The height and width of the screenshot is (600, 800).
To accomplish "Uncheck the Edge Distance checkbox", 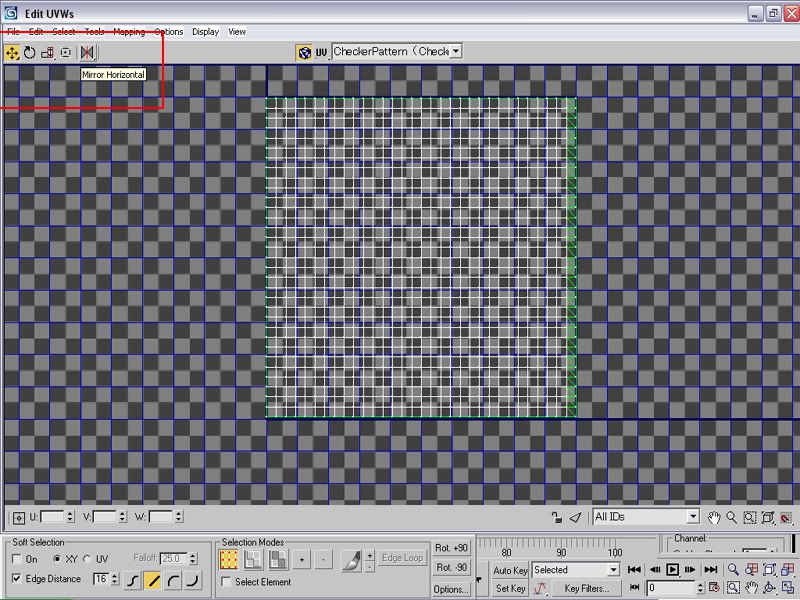I will coord(16,579).
